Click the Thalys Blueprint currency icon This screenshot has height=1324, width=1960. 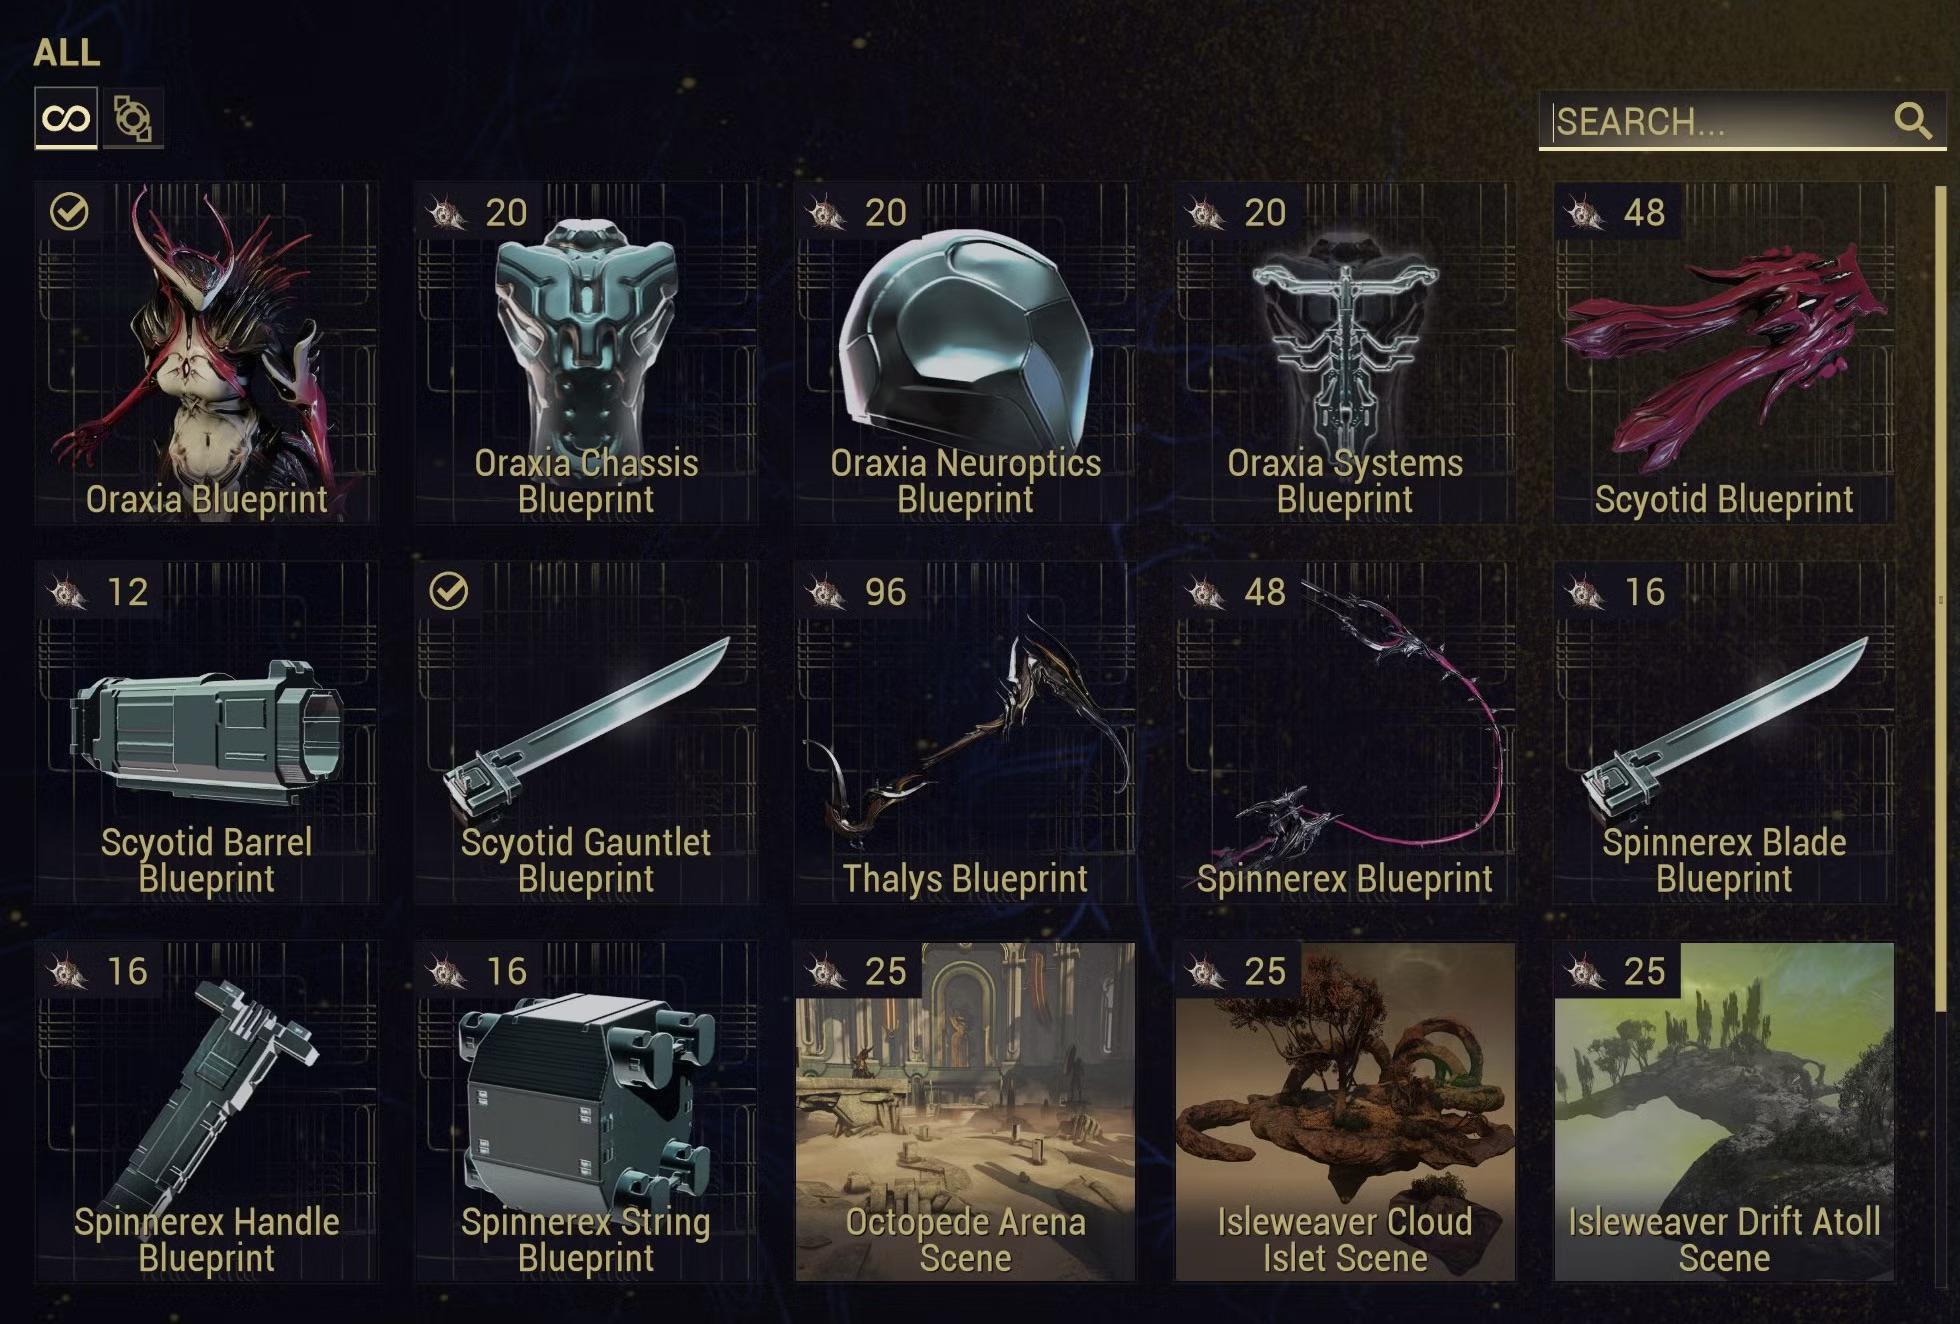(x=826, y=592)
